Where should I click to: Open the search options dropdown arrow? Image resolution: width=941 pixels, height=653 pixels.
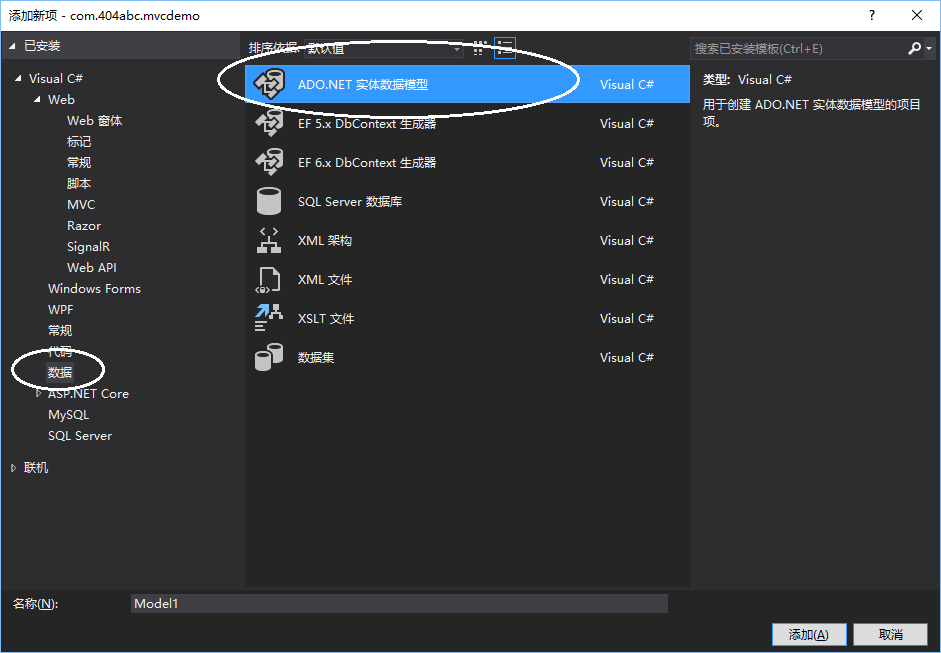click(x=929, y=49)
